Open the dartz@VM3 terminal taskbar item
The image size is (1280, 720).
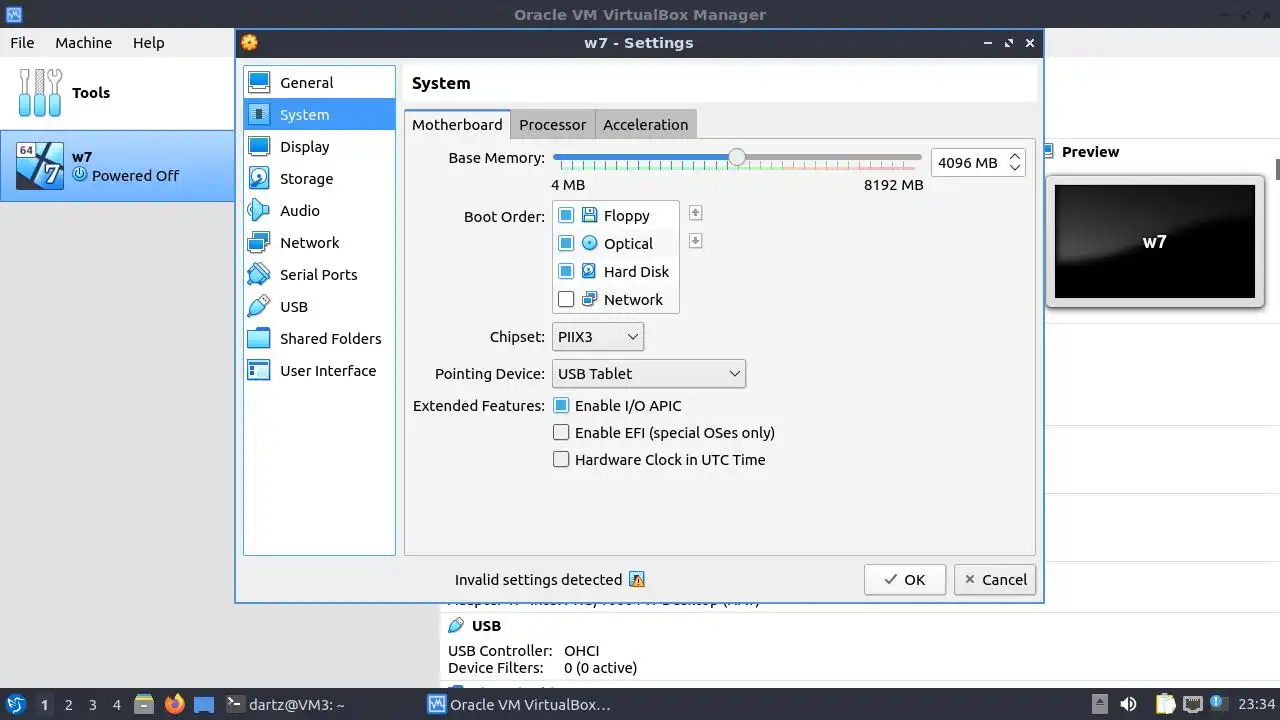[x=285, y=704]
